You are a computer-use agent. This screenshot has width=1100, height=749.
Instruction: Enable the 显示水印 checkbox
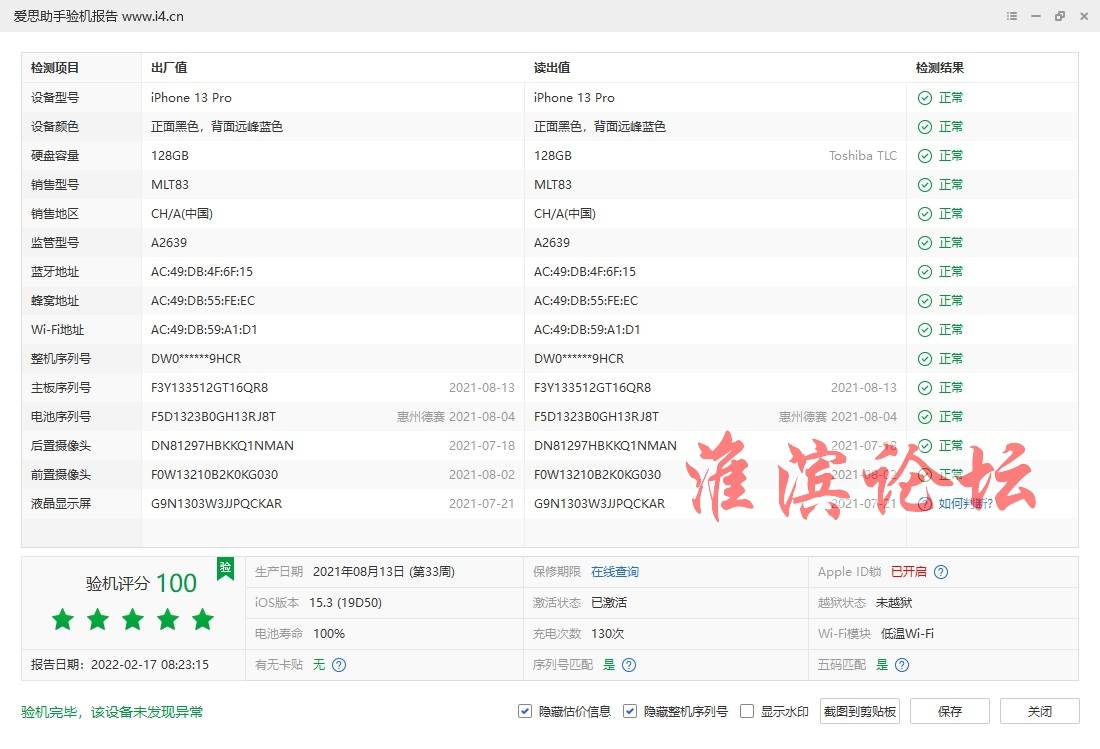[747, 711]
